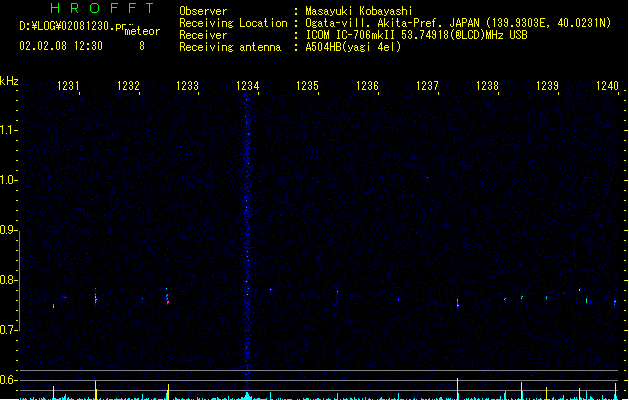Click the Receiving Location label
Image resolution: width=629 pixels, height=400 pixels.
(233, 23)
